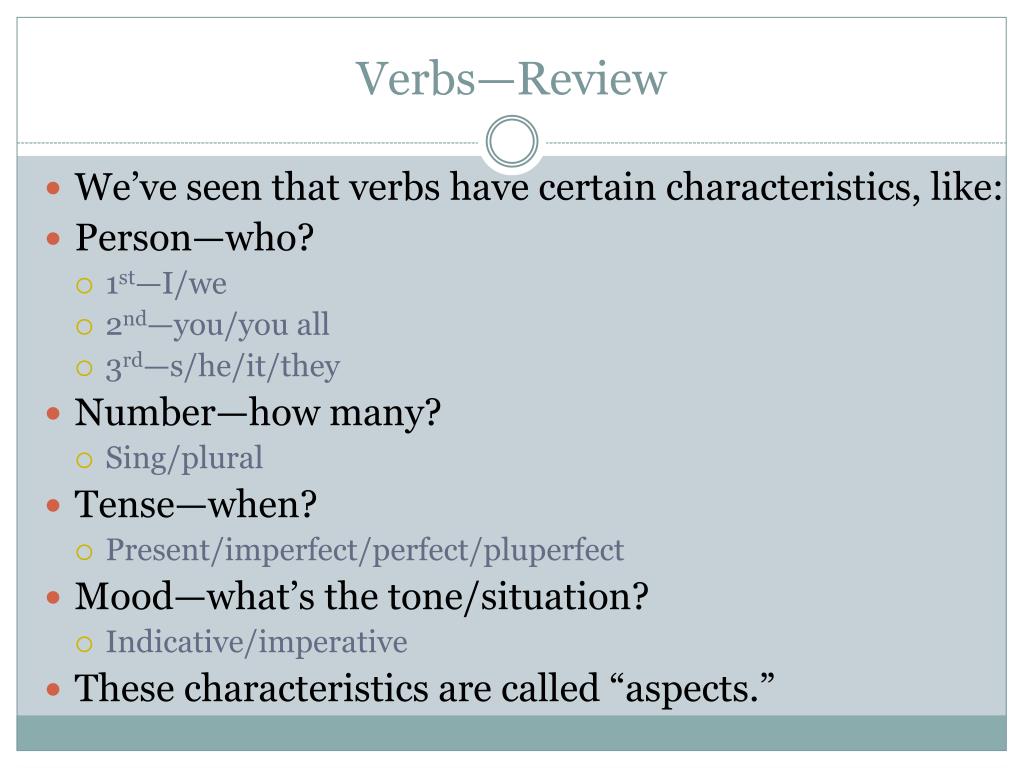Click the text line Person—who?
The width and height of the screenshot is (1024, 768).
[x=195, y=237]
